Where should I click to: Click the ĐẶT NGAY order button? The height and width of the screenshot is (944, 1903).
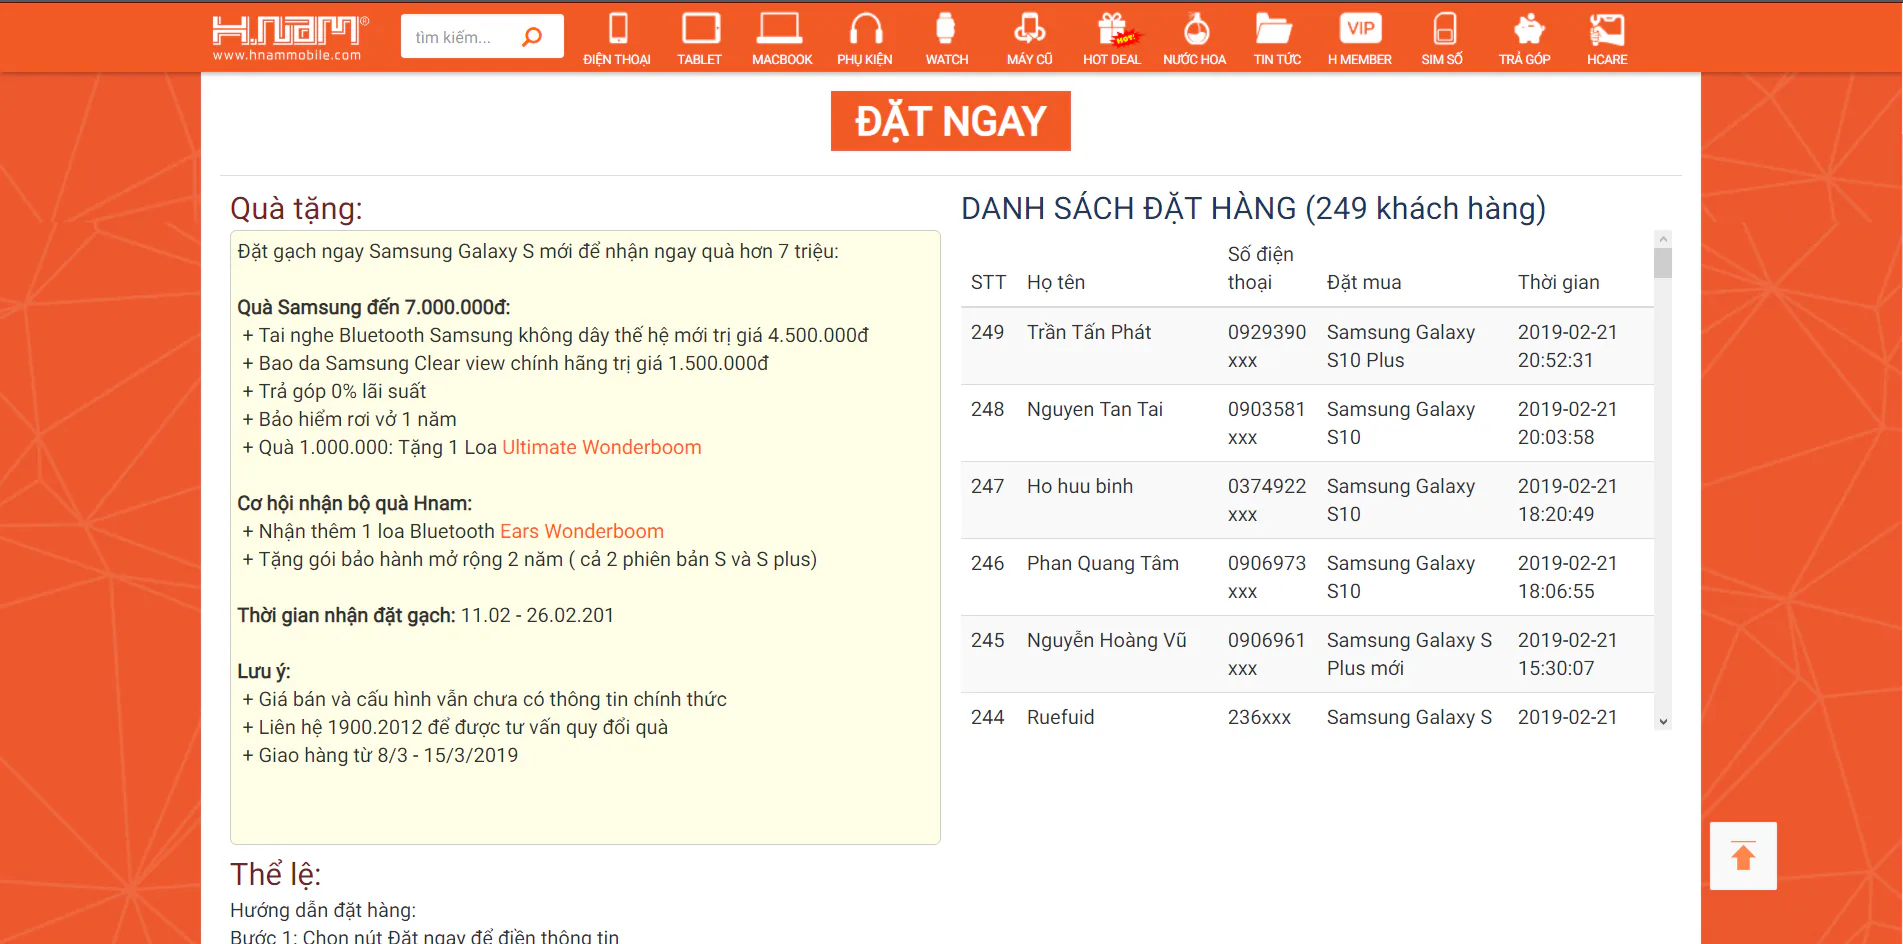click(951, 121)
